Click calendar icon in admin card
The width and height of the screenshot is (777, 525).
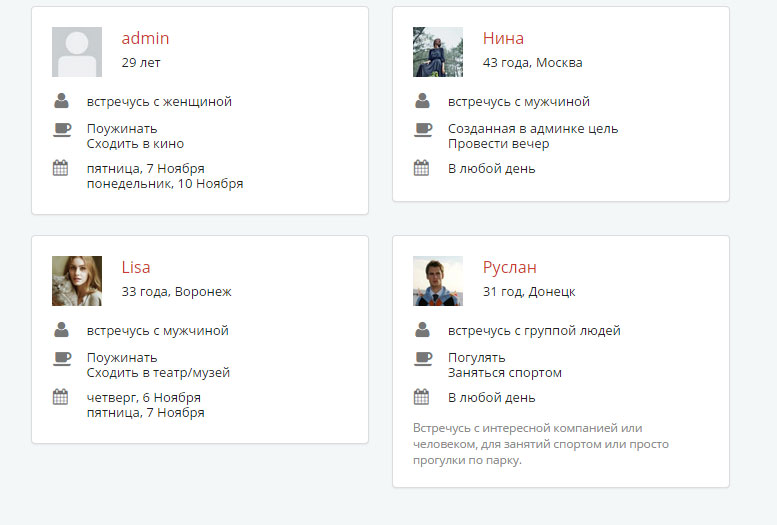click(60, 168)
